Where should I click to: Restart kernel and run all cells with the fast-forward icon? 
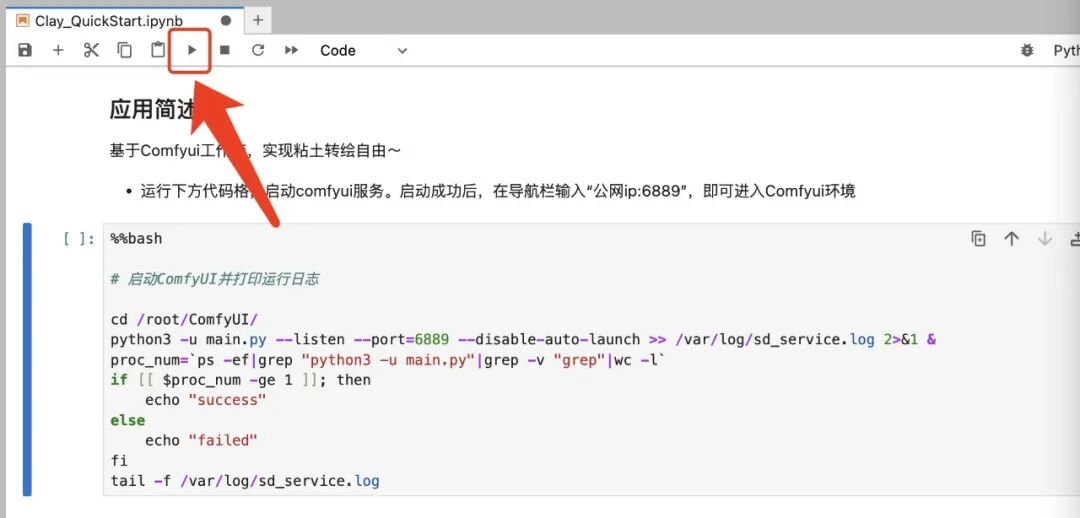(x=291, y=50)
